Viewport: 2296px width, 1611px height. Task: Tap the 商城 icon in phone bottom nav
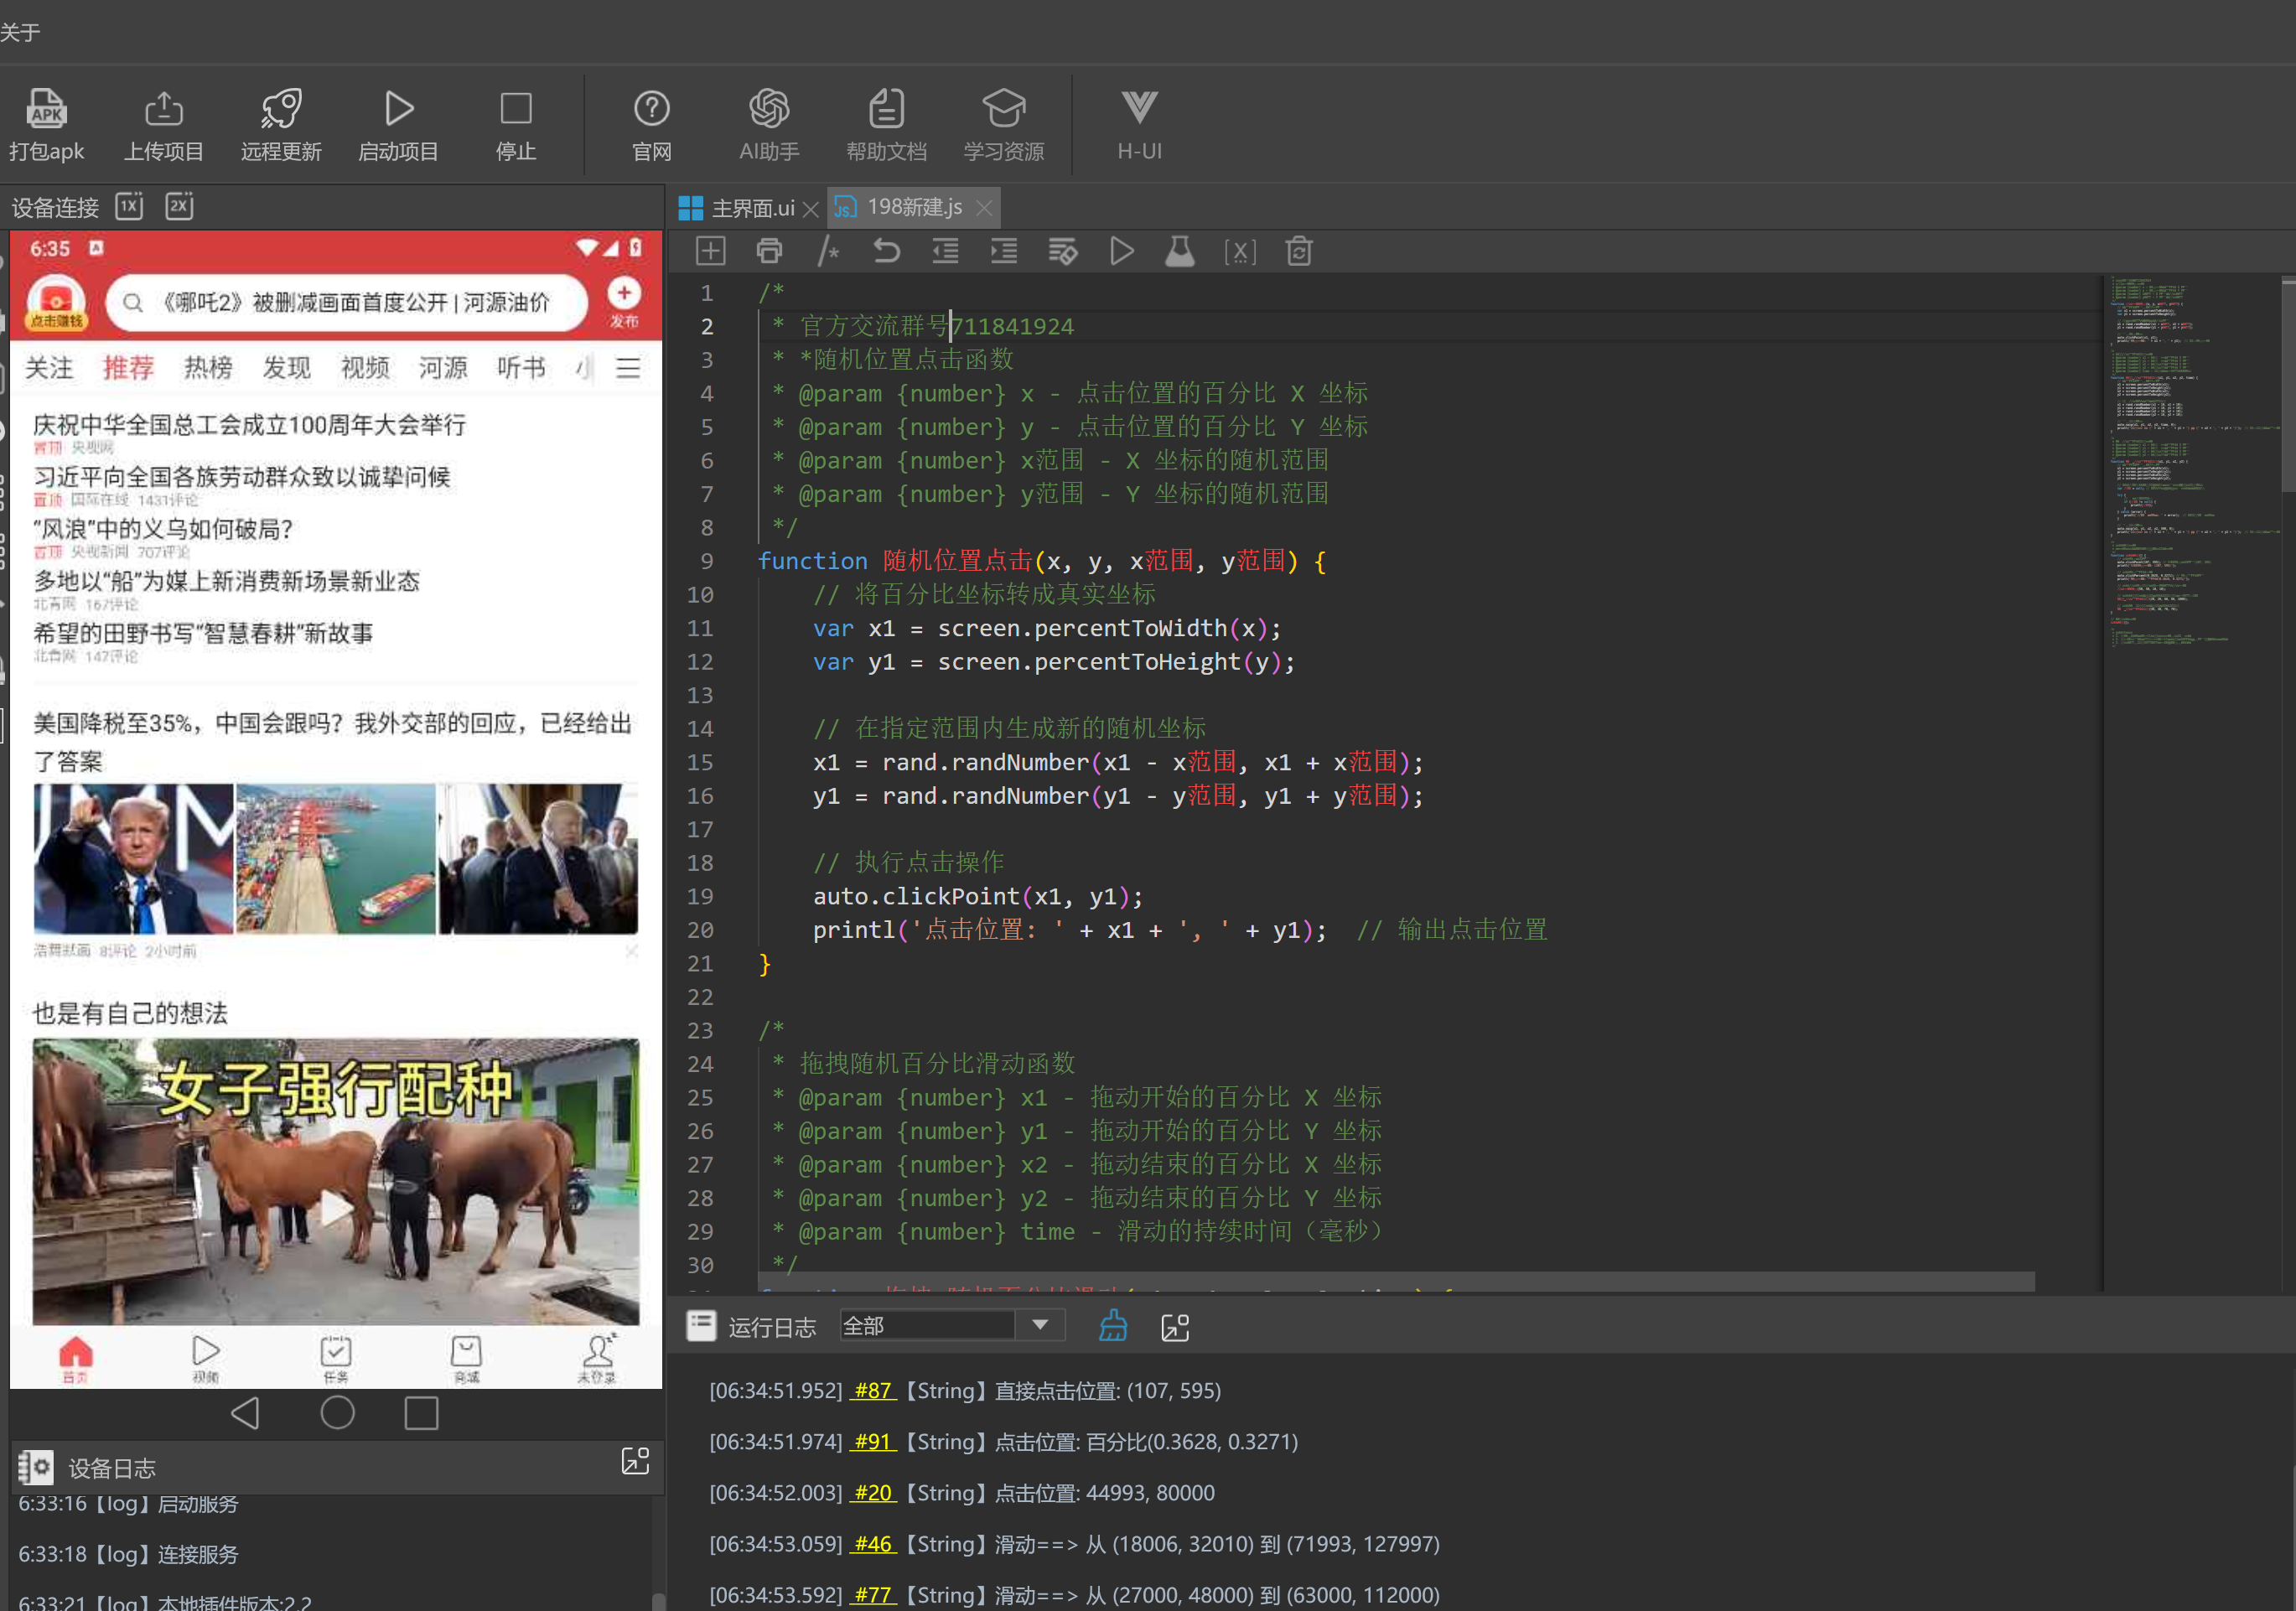466,1359
